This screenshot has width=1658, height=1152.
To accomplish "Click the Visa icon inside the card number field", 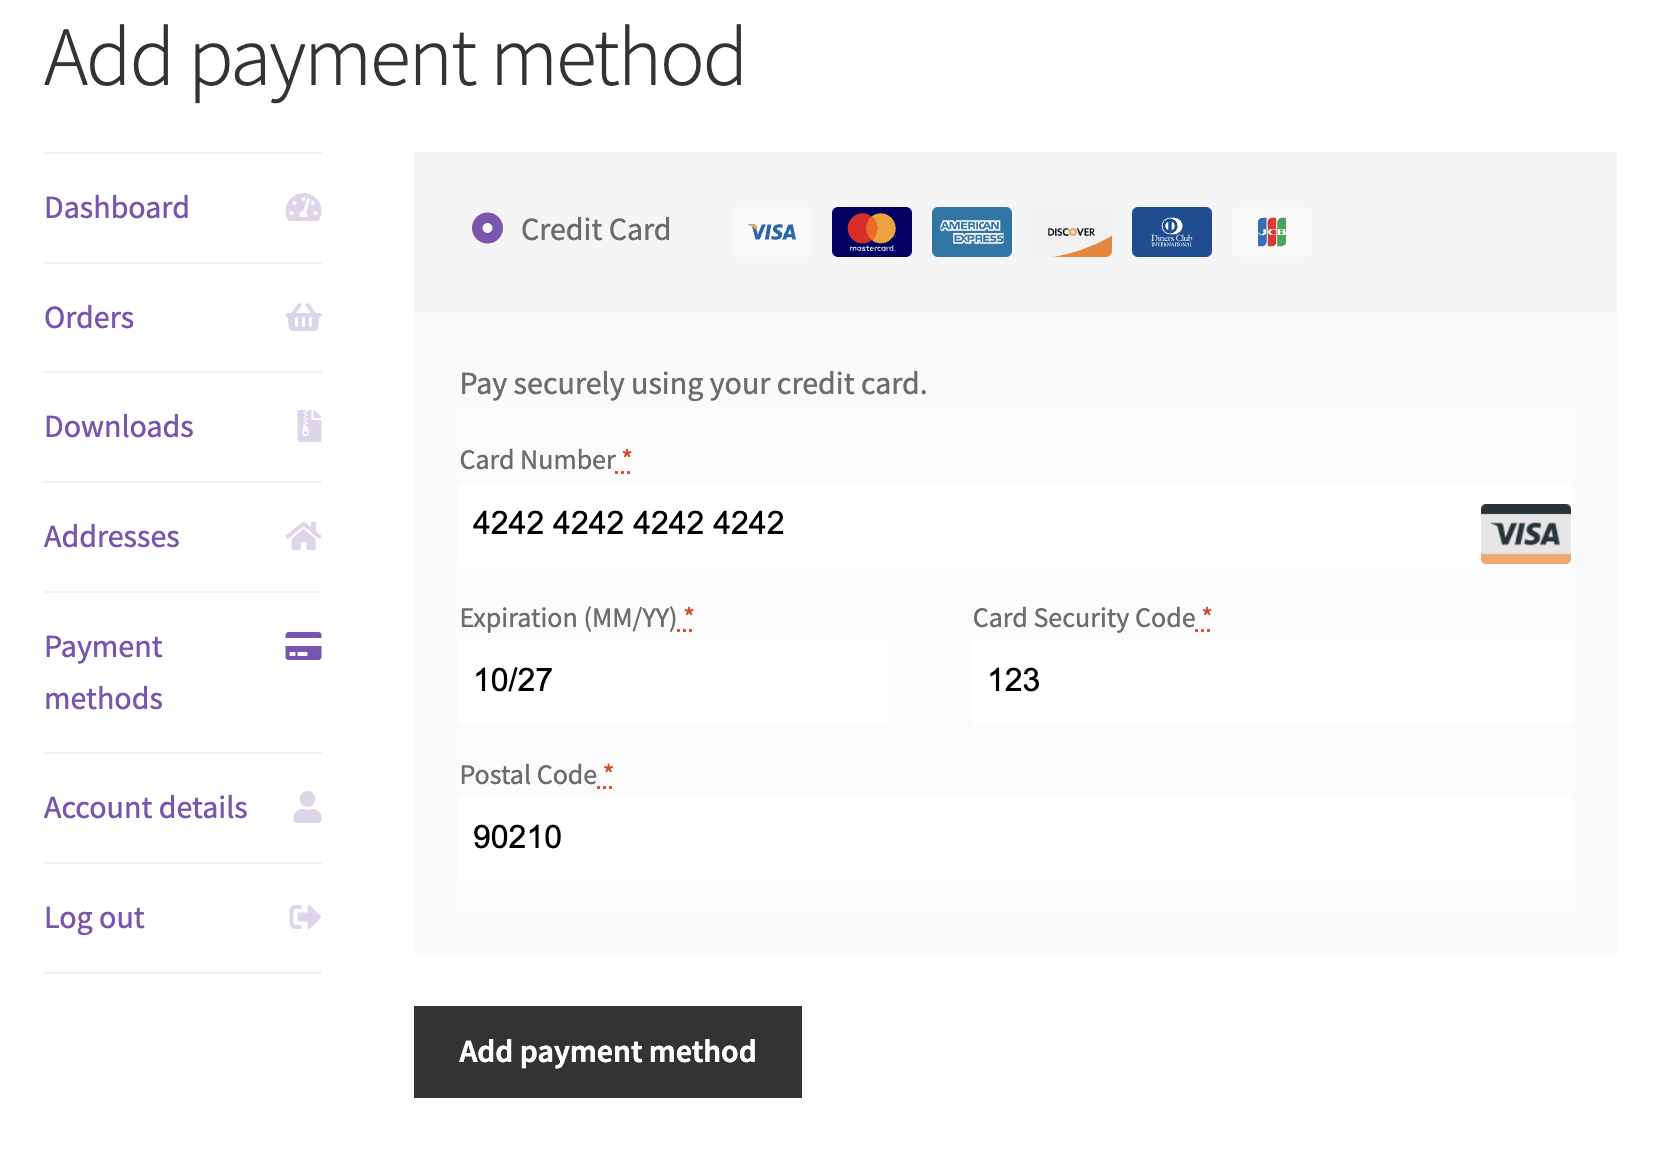I will point(1525,533).
